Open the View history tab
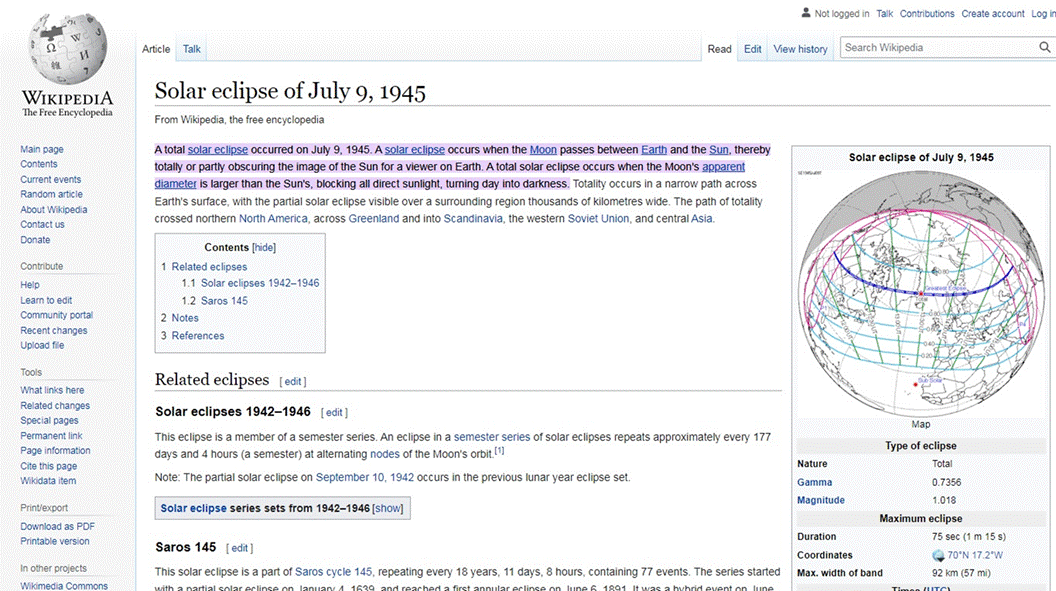The height and width of the screenshot is (591, 1056). coord(800,49)
